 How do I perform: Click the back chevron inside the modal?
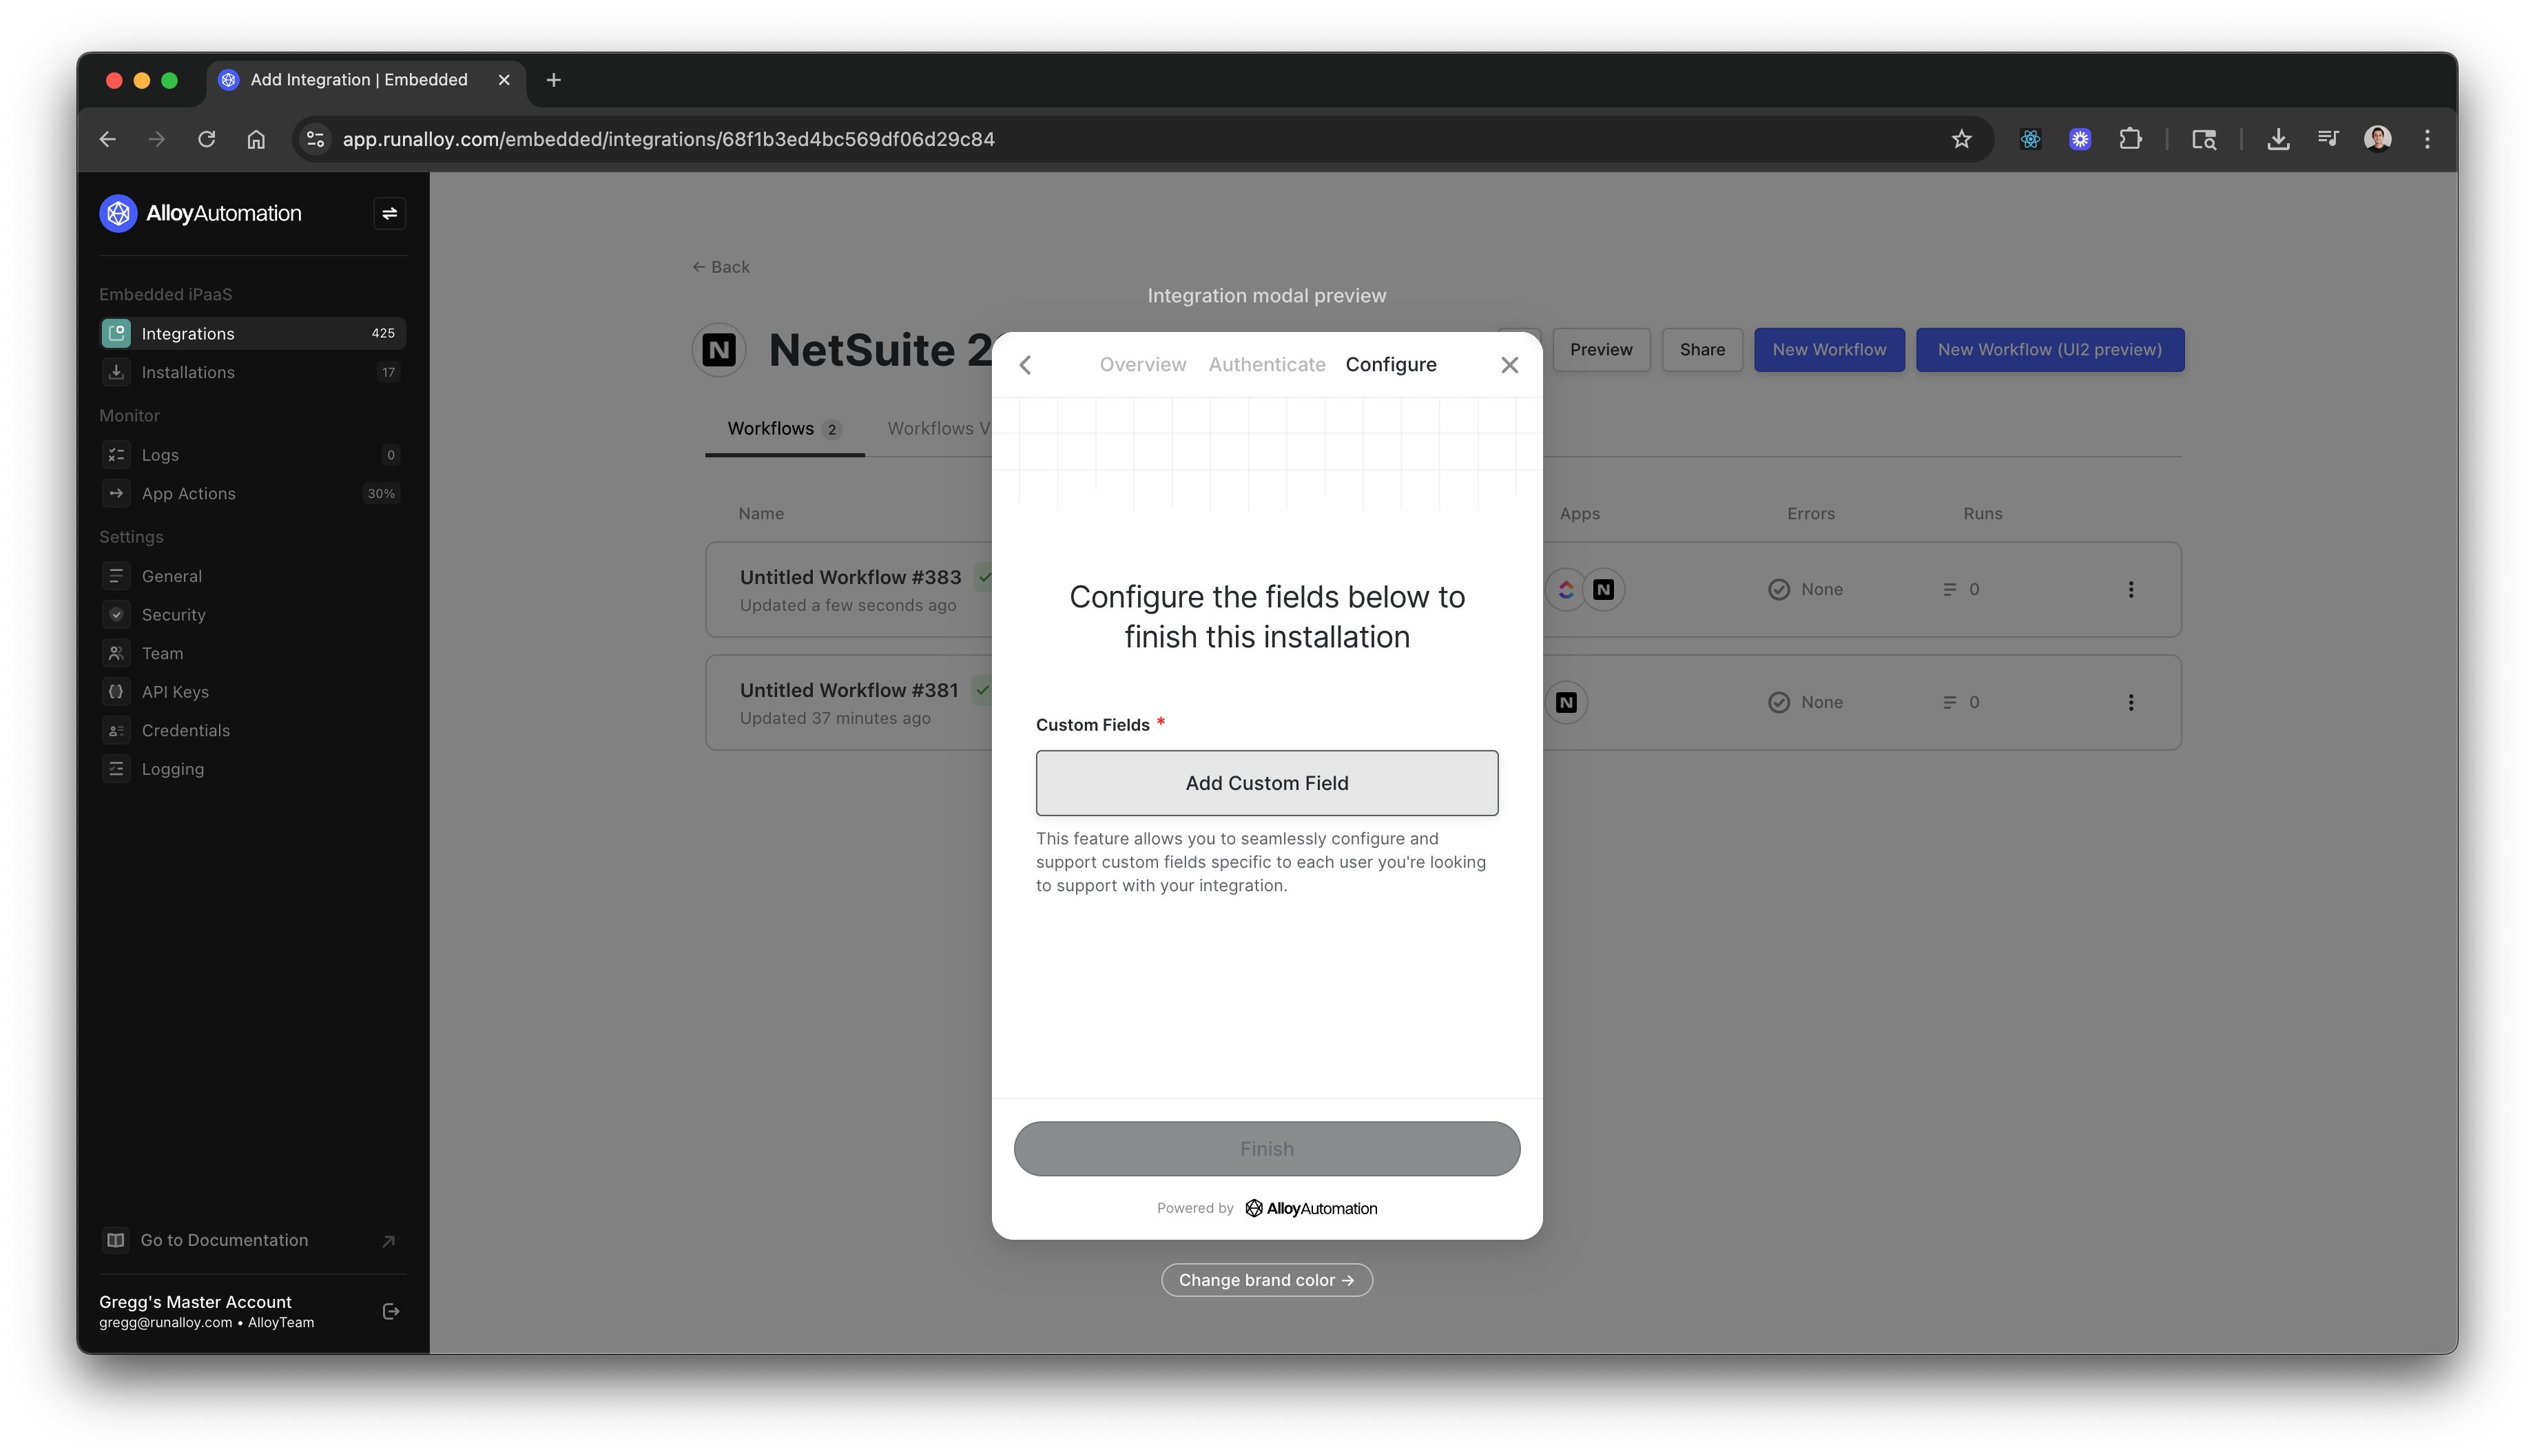[1026, 364]
